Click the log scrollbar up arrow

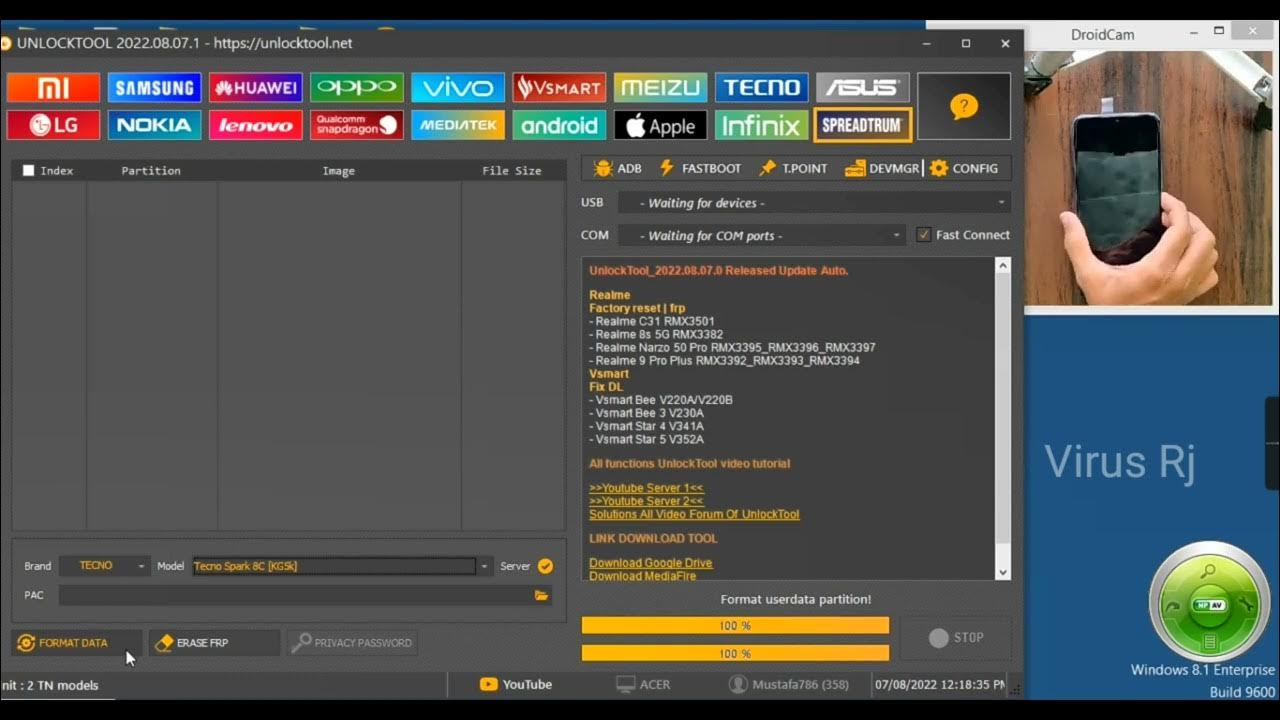pos(1003,265)
